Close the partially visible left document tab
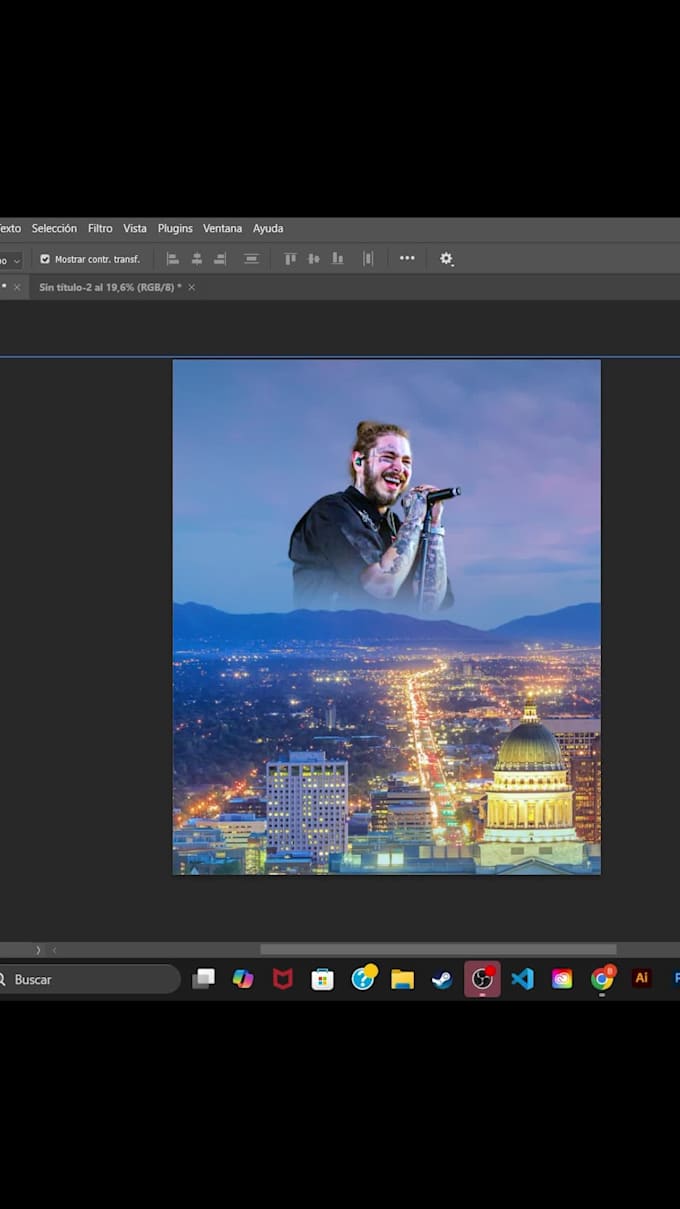The image size is (680, 1209). click(x=16, y=287)
